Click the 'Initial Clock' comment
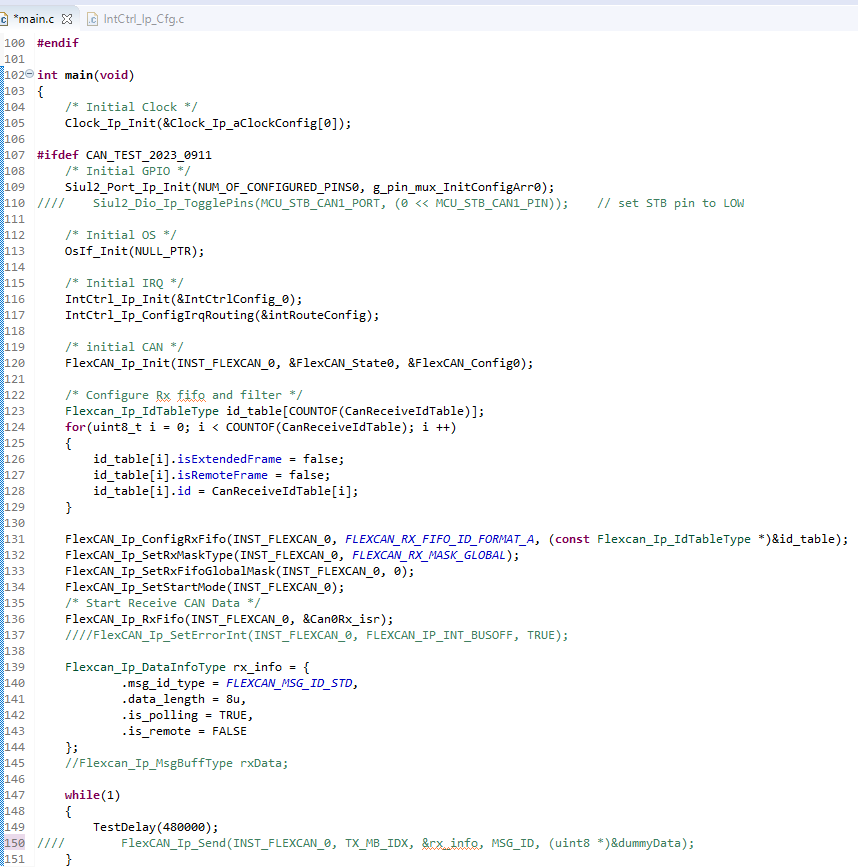 pos(131,107)
